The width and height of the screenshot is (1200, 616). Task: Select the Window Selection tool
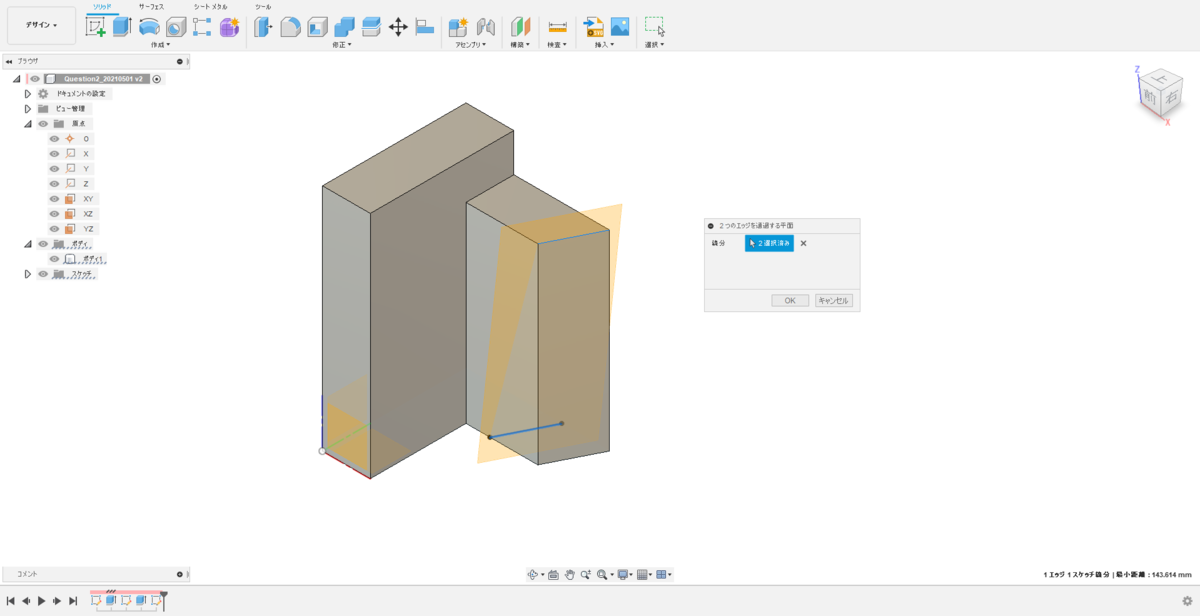655,27
